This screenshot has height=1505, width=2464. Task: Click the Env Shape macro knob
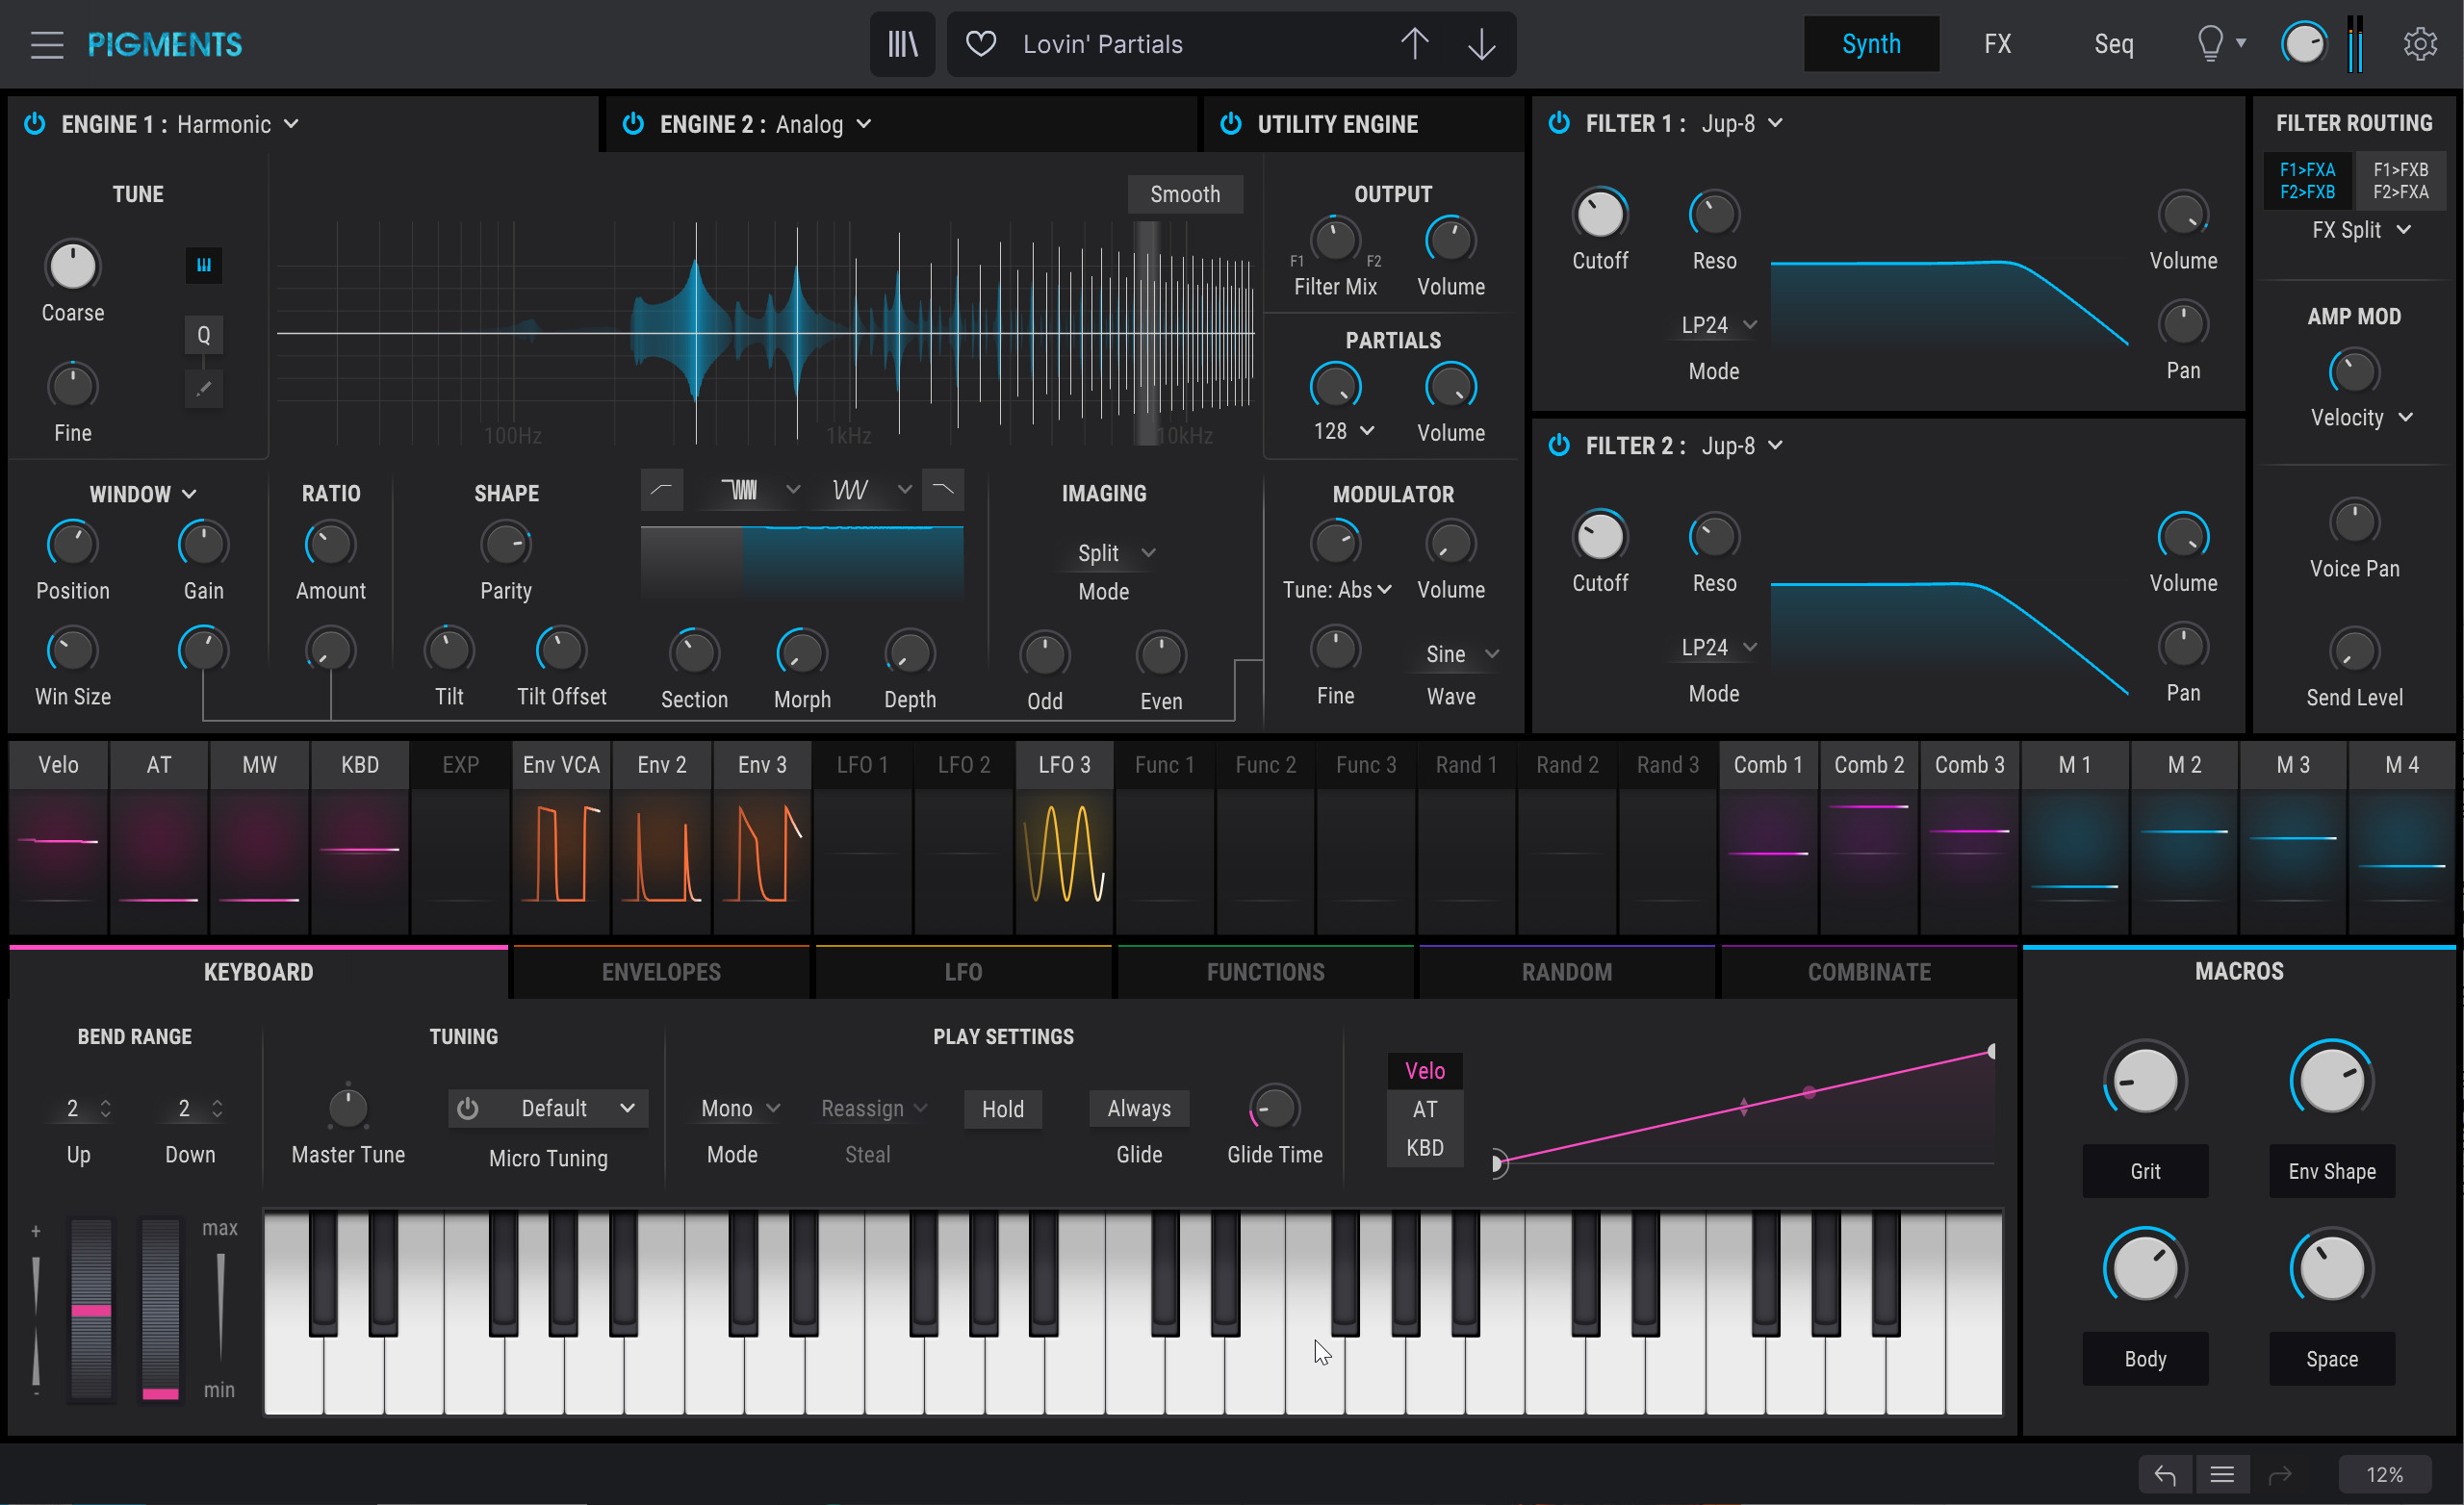coord(2332,1081)
